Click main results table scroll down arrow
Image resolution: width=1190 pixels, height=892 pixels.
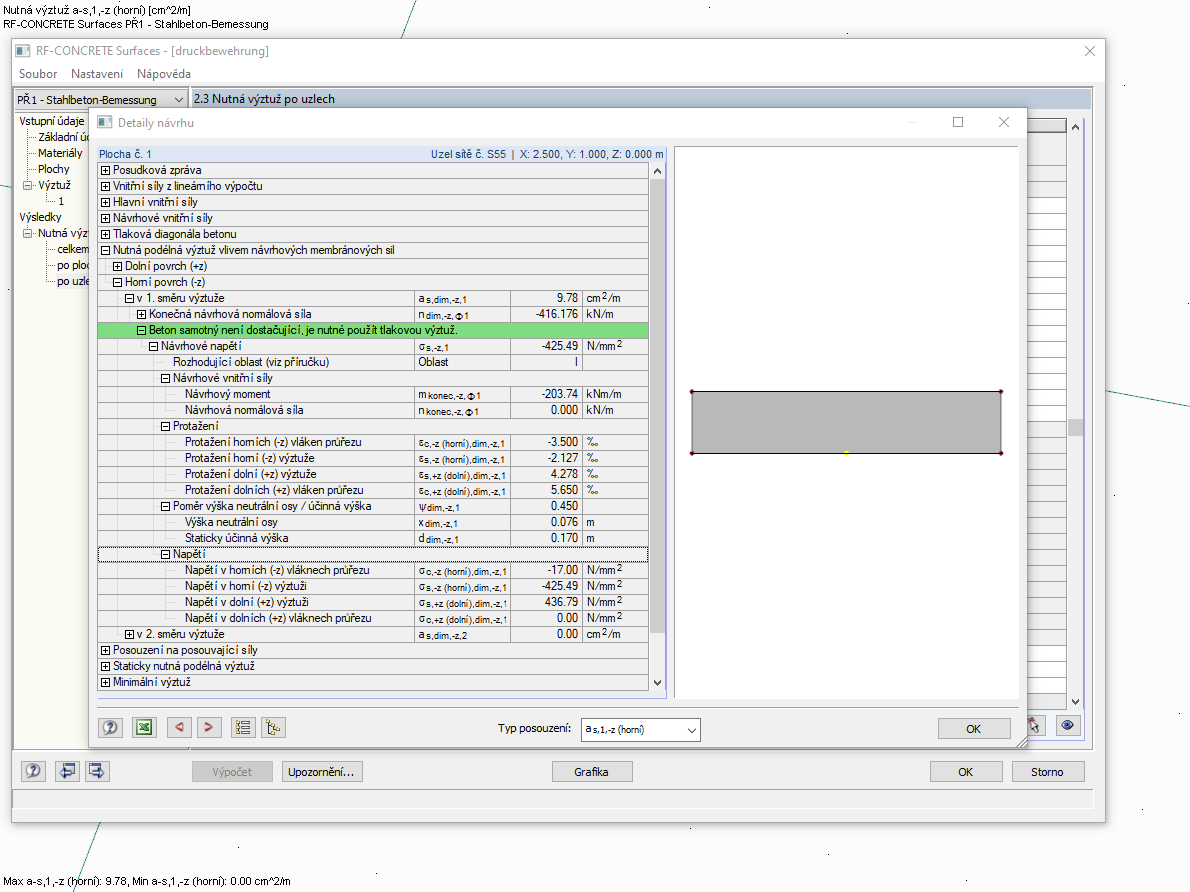tap(1075, 701)
